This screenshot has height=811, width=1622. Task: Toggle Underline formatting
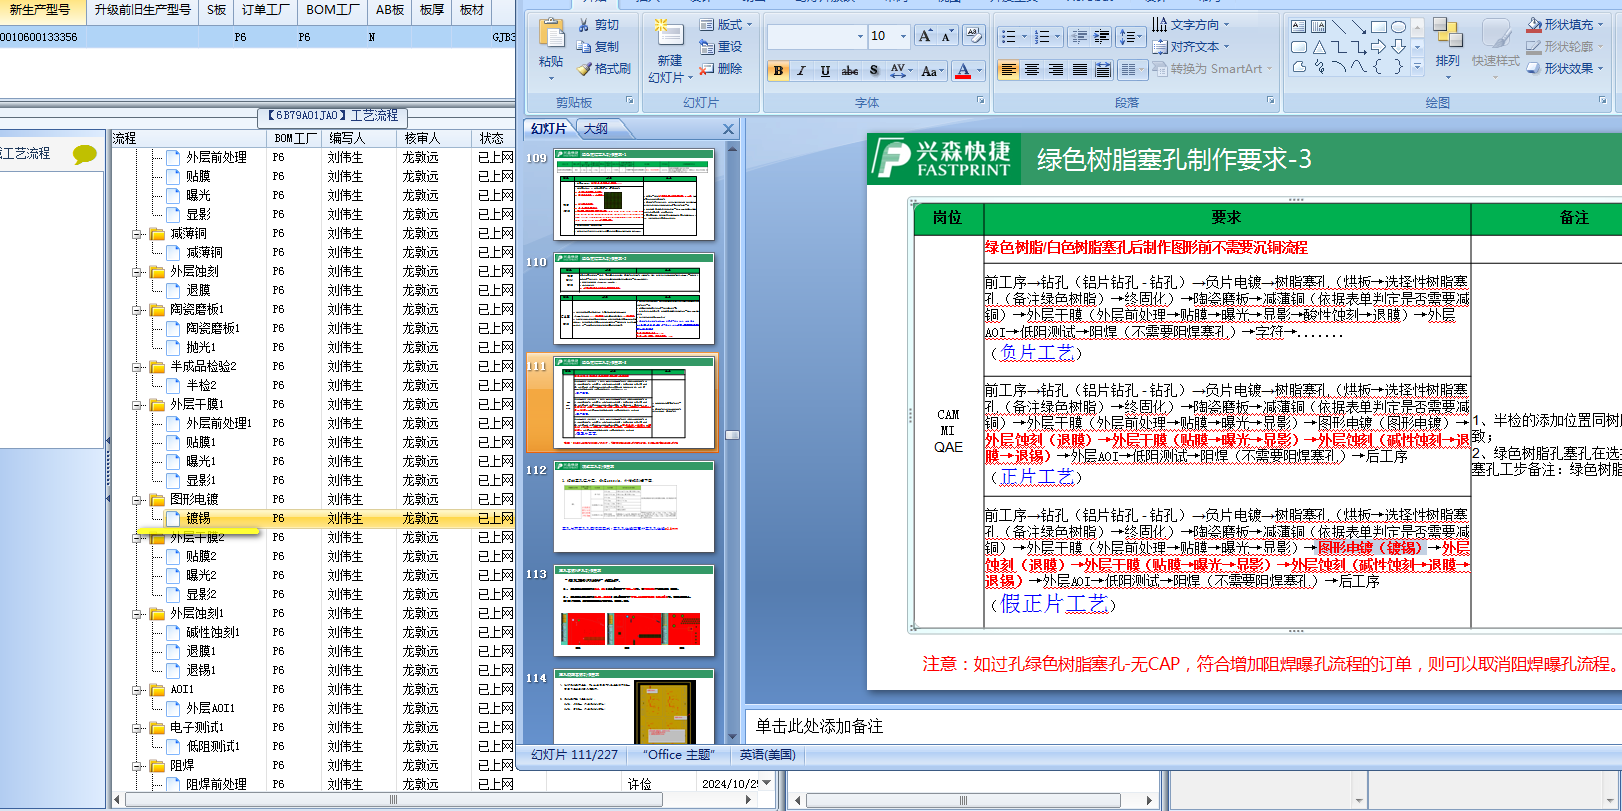click(x=825, y=71)
